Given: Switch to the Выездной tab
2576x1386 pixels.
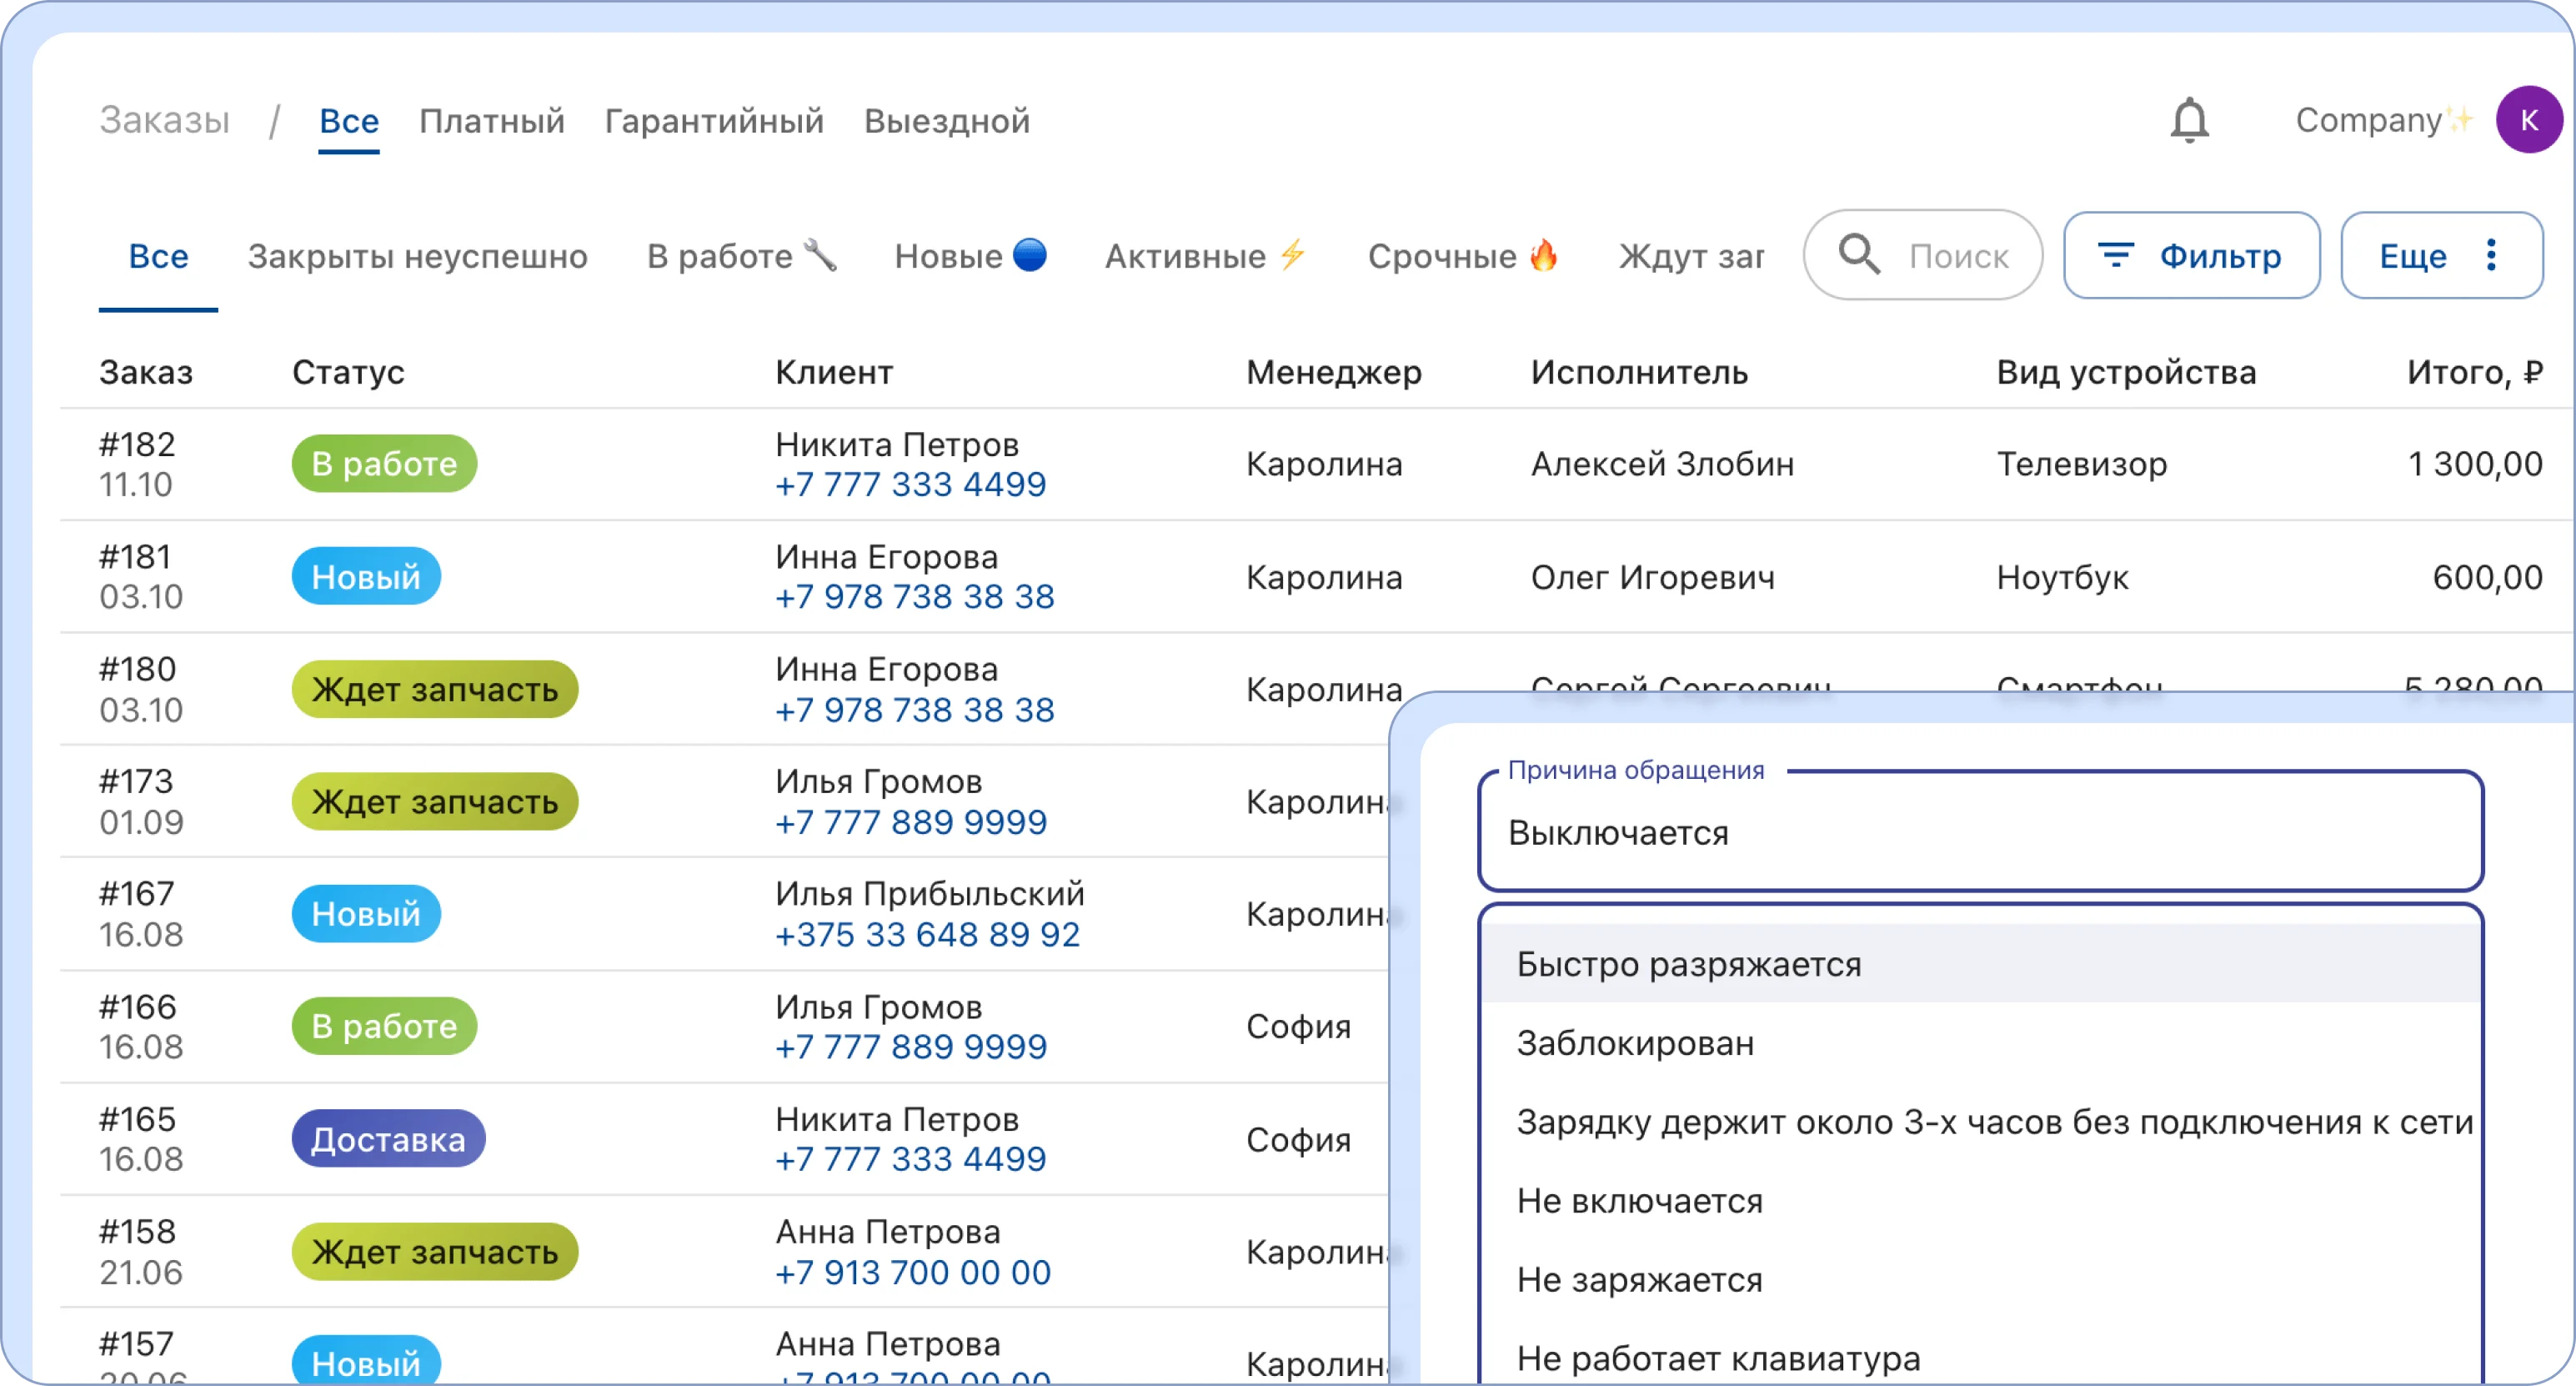Looking at the screenshot, I should pyautogui.click(x=947, y=121).
